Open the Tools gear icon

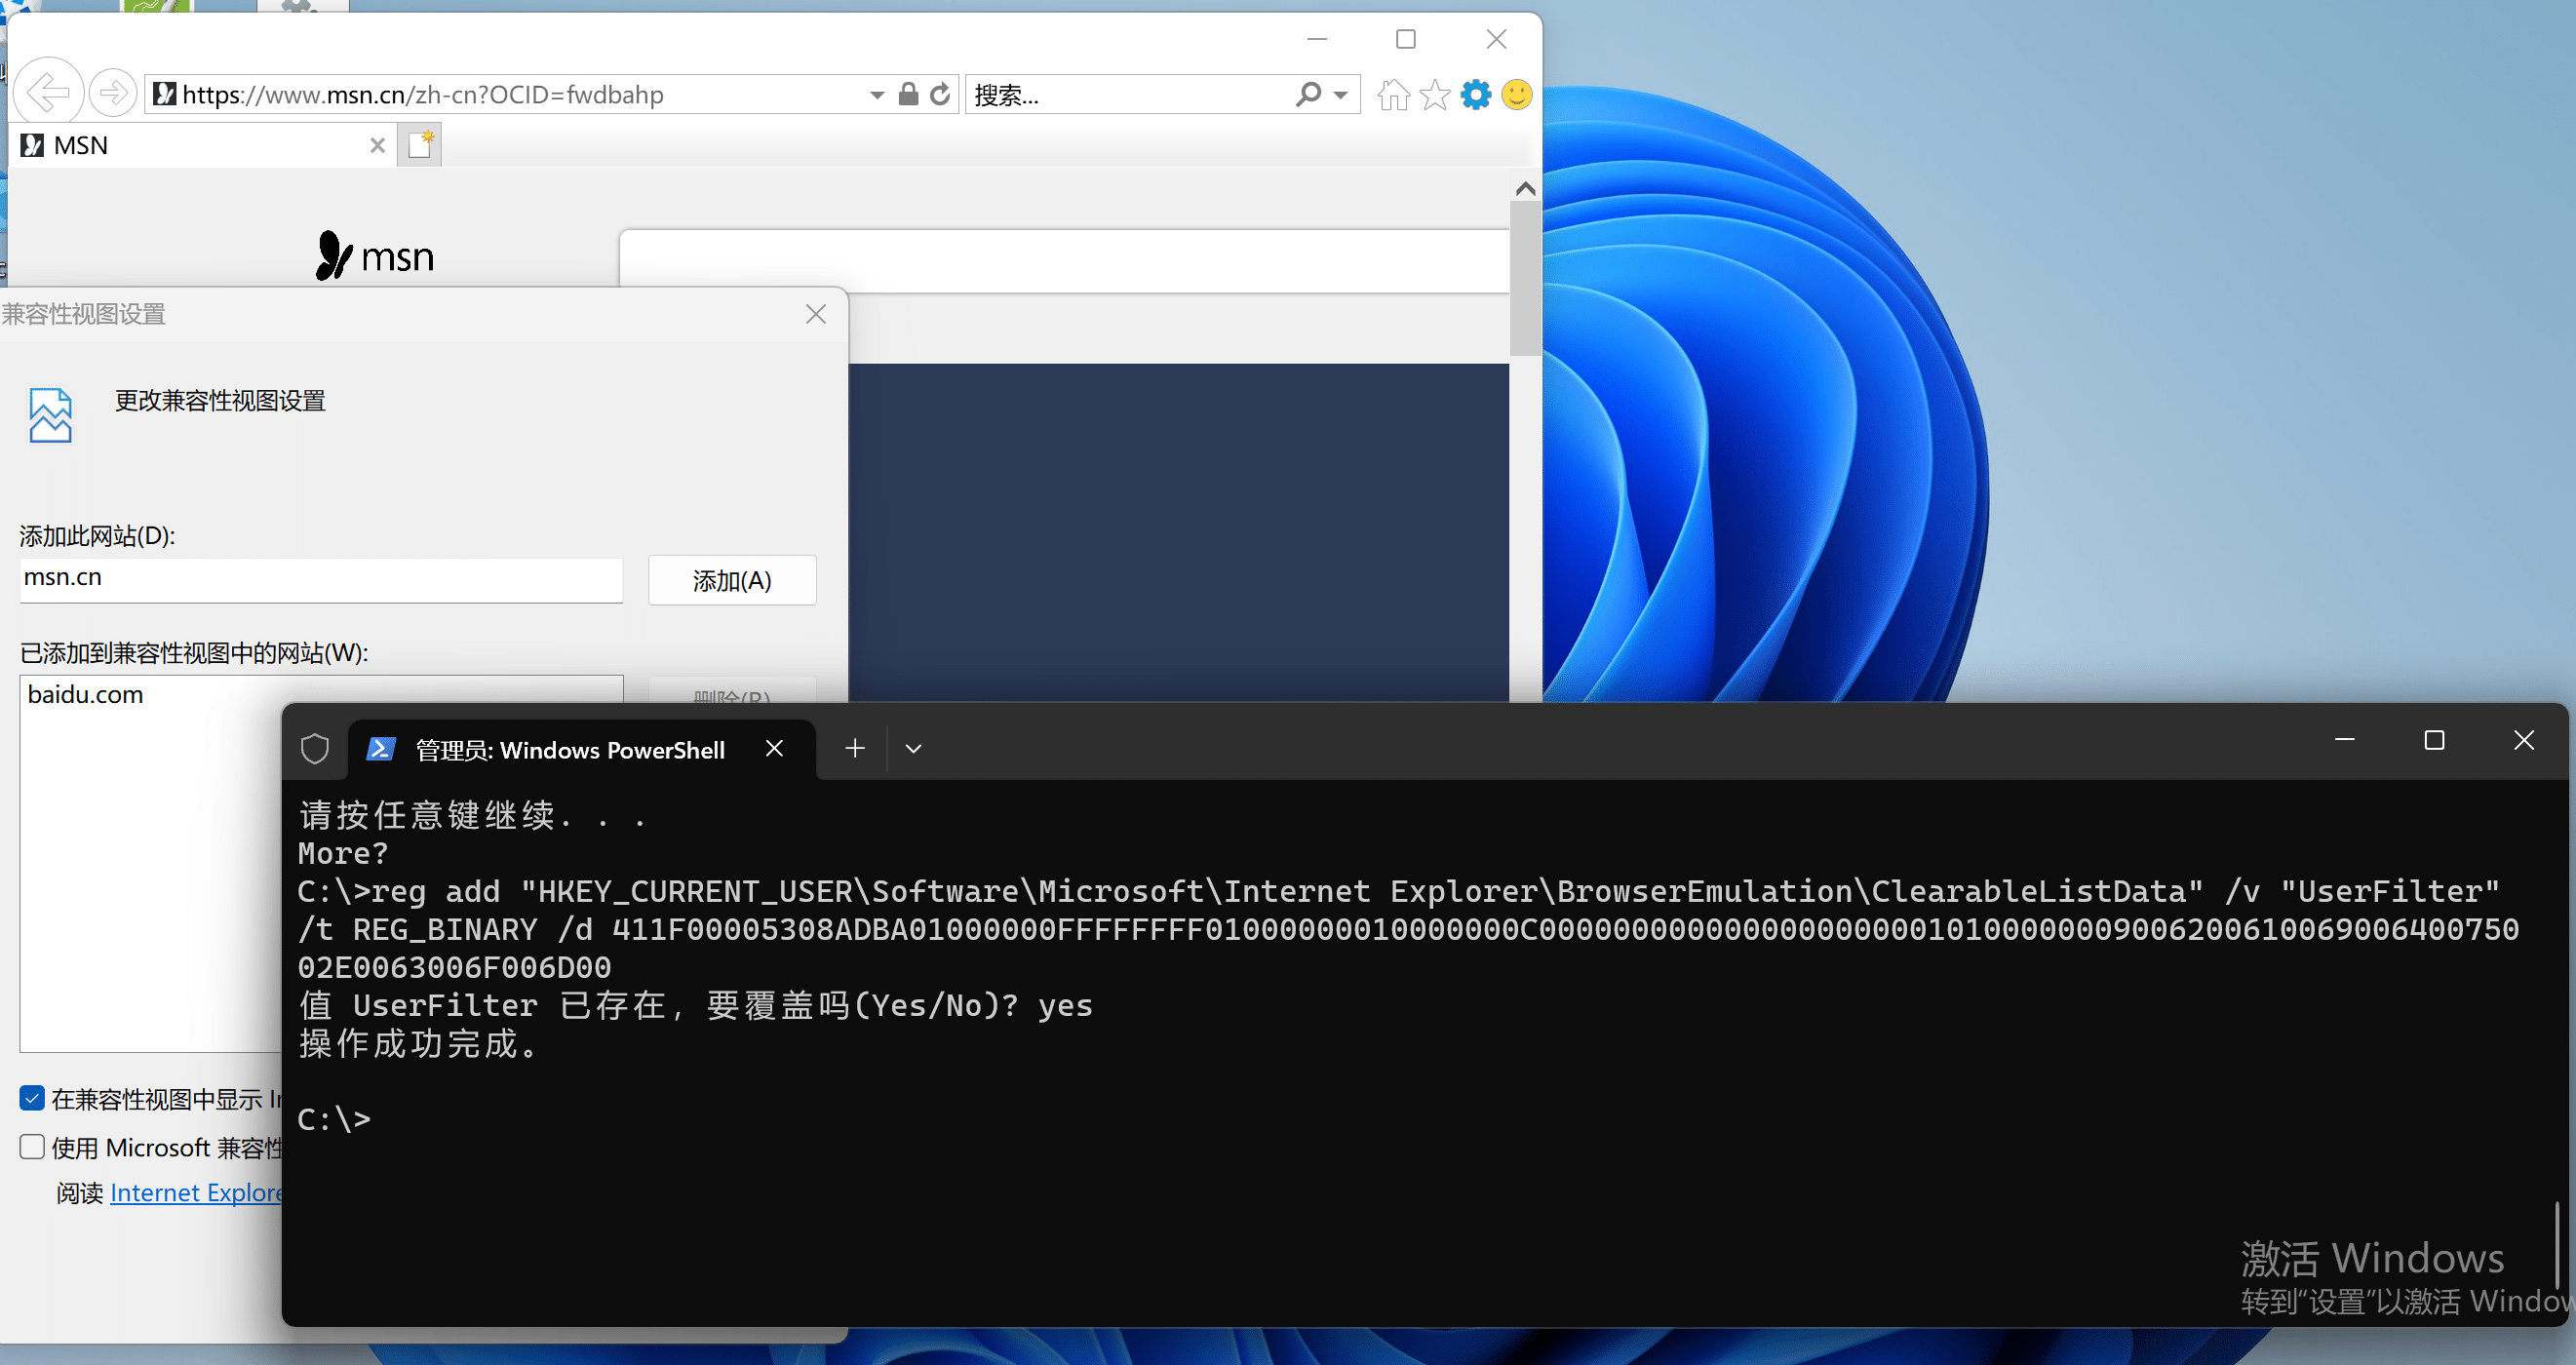pos(1475,94)
